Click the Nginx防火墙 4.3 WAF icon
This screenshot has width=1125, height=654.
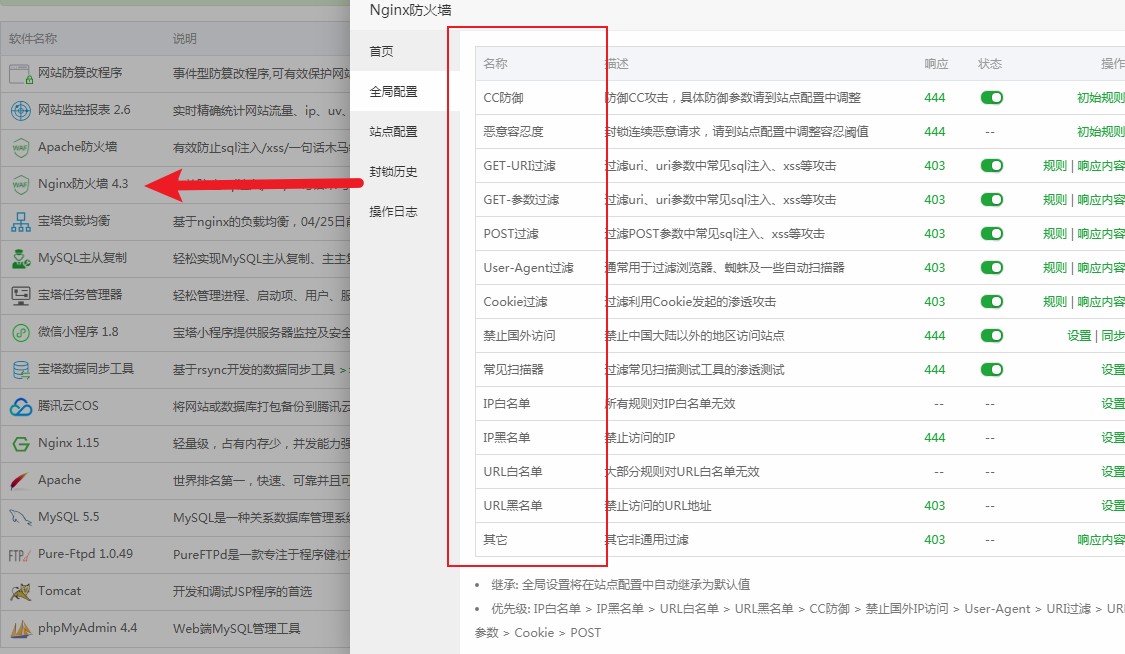21,185
